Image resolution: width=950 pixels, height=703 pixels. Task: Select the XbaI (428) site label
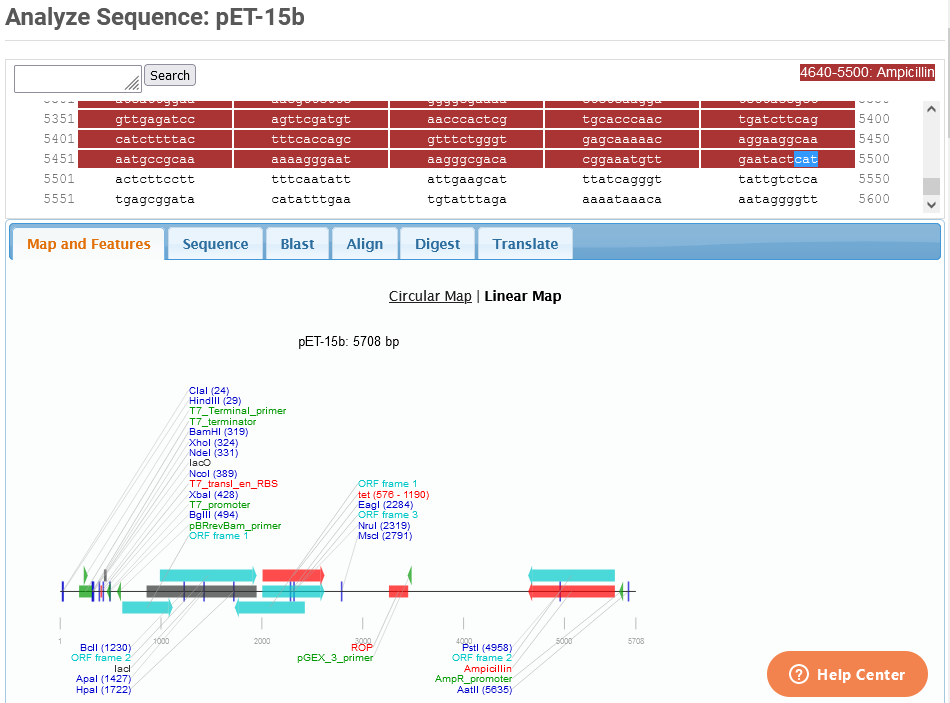click(x=214, y=495)
